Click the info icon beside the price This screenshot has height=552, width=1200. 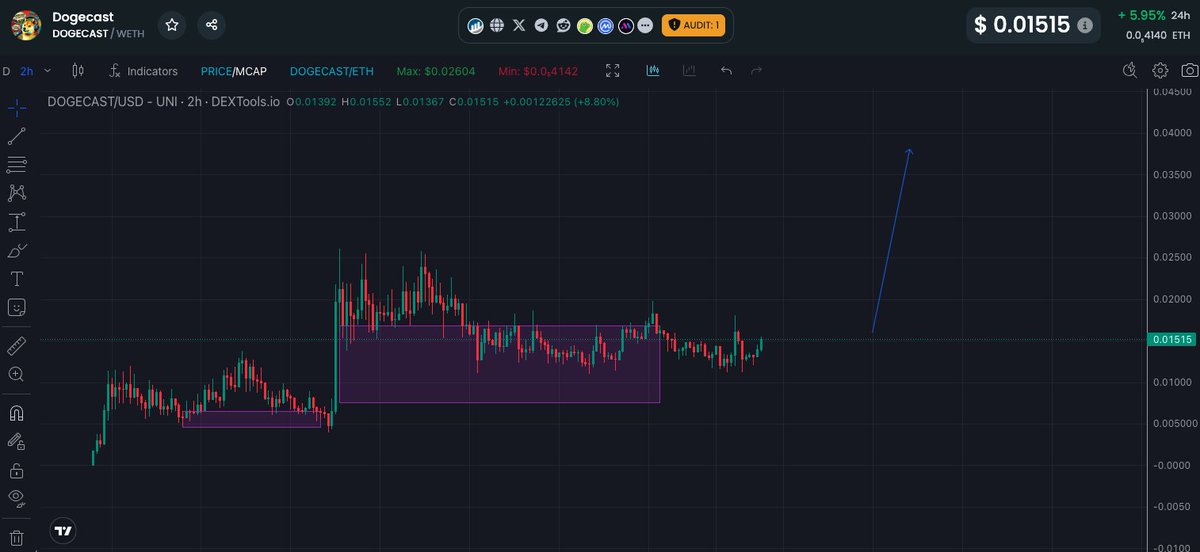click(1085, 25)
